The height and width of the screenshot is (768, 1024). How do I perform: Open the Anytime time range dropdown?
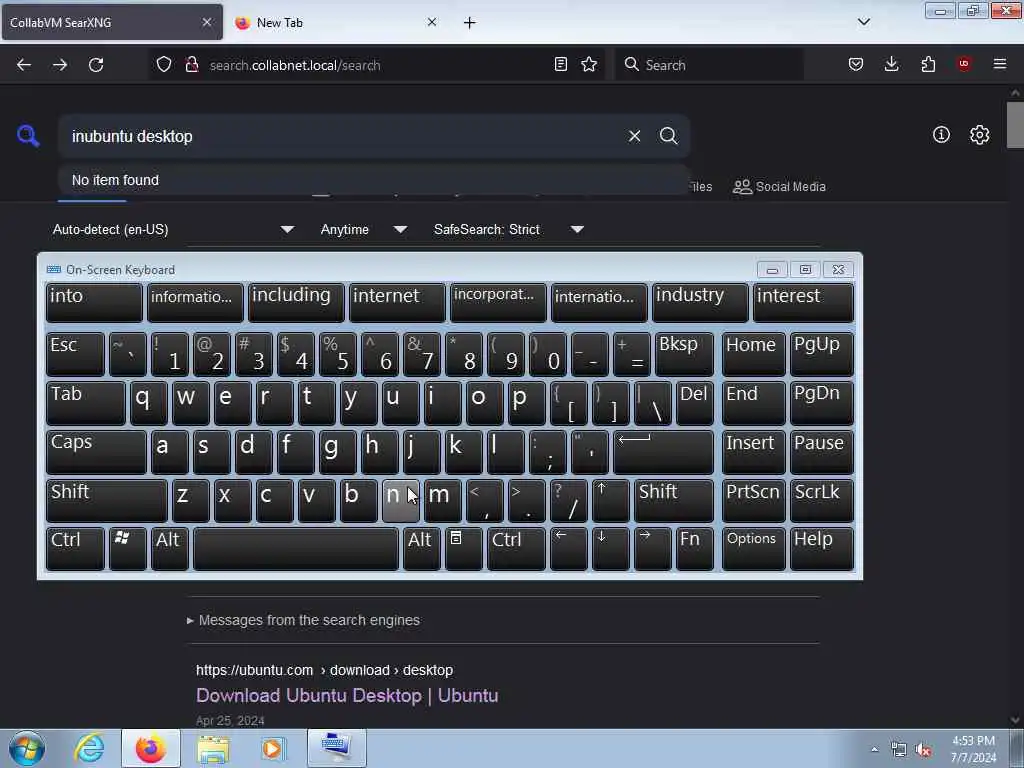click(364, 230)
